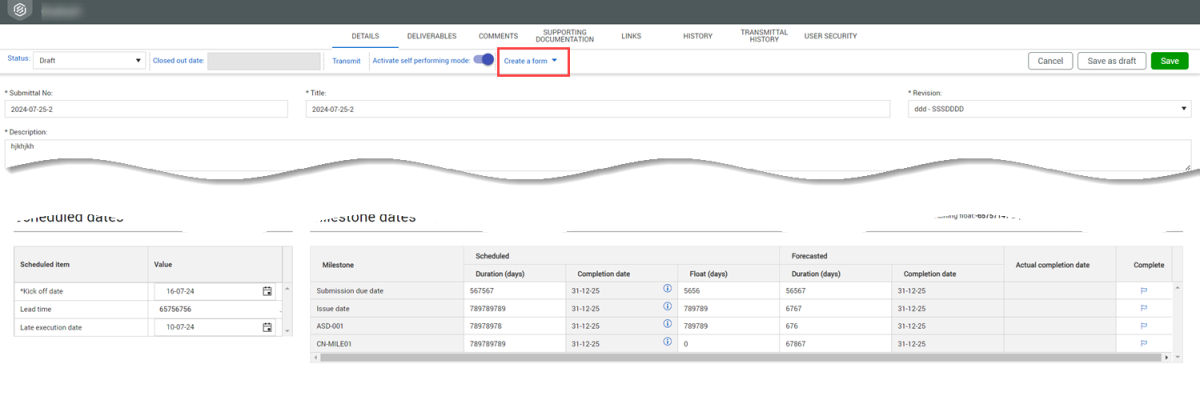Viewport: 1200px width, 416px height.
Task: Open the Status dropdown showing Draft
Action: [x=89, y=60]
